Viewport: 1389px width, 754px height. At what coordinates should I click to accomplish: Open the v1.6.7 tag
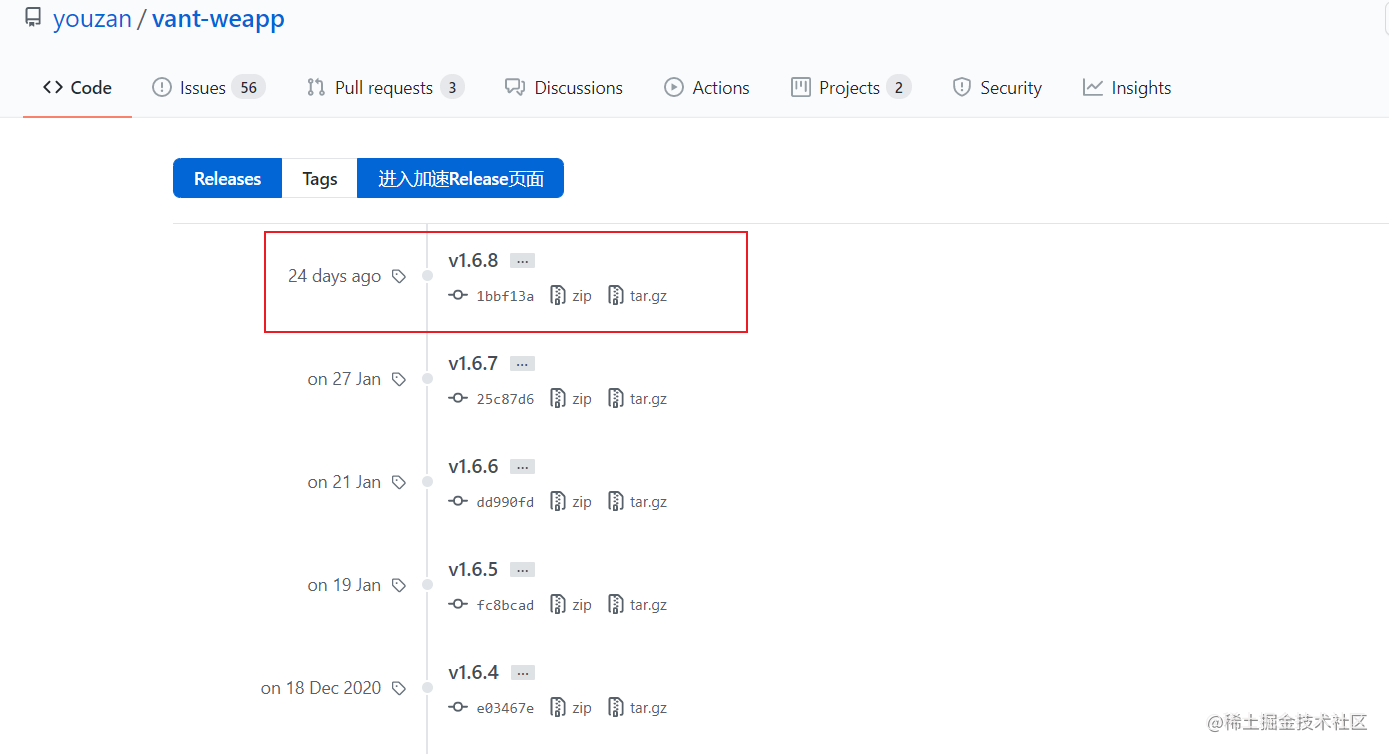(x=473, y=363)
